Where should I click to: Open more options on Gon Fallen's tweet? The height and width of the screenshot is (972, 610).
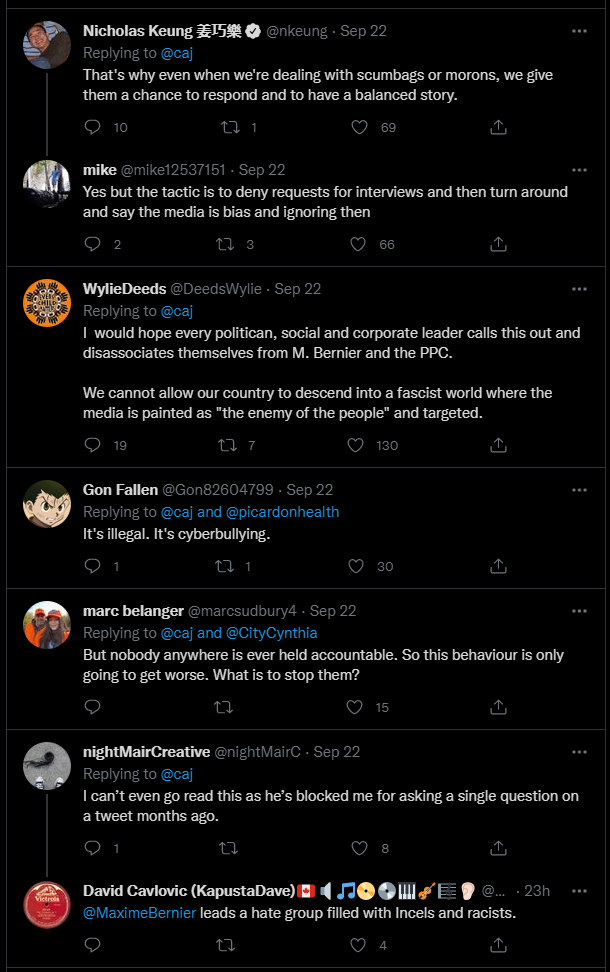[x=579, y=490]
